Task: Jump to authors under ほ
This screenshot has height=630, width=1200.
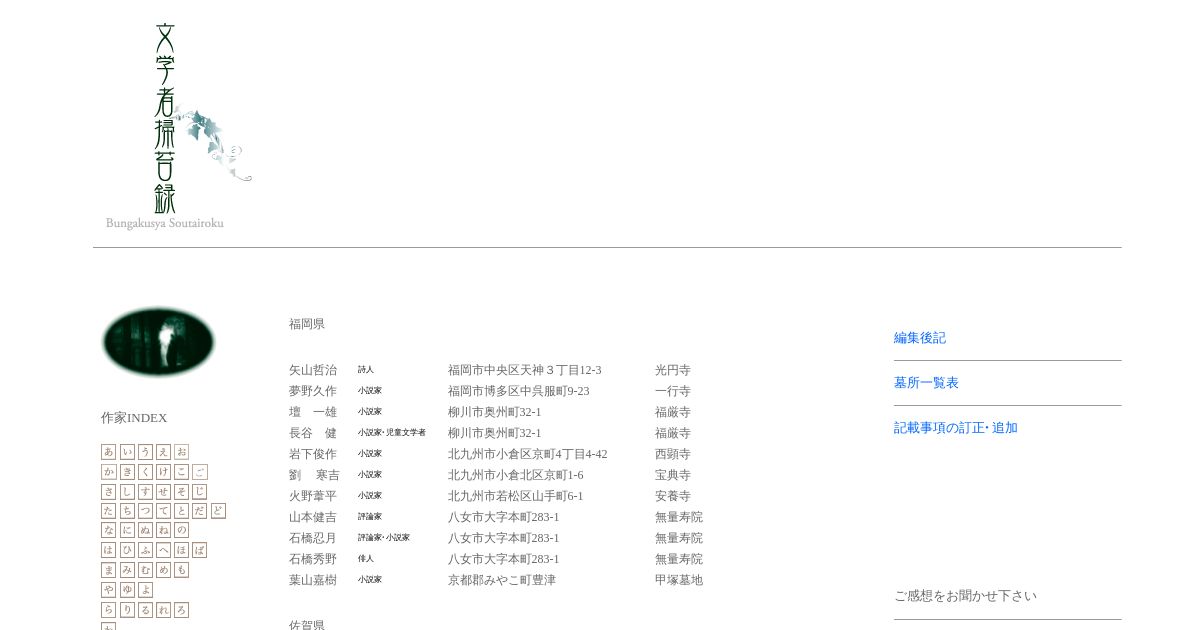Action: click(x=181, y=550)
